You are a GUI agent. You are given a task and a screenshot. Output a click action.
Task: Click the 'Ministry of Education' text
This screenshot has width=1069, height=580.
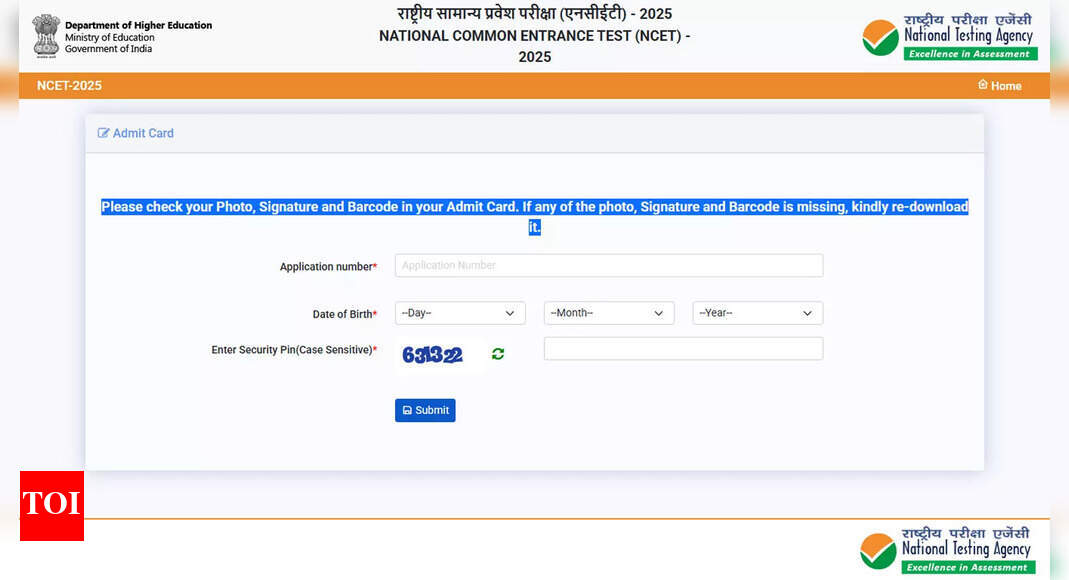tap(110, 37)
